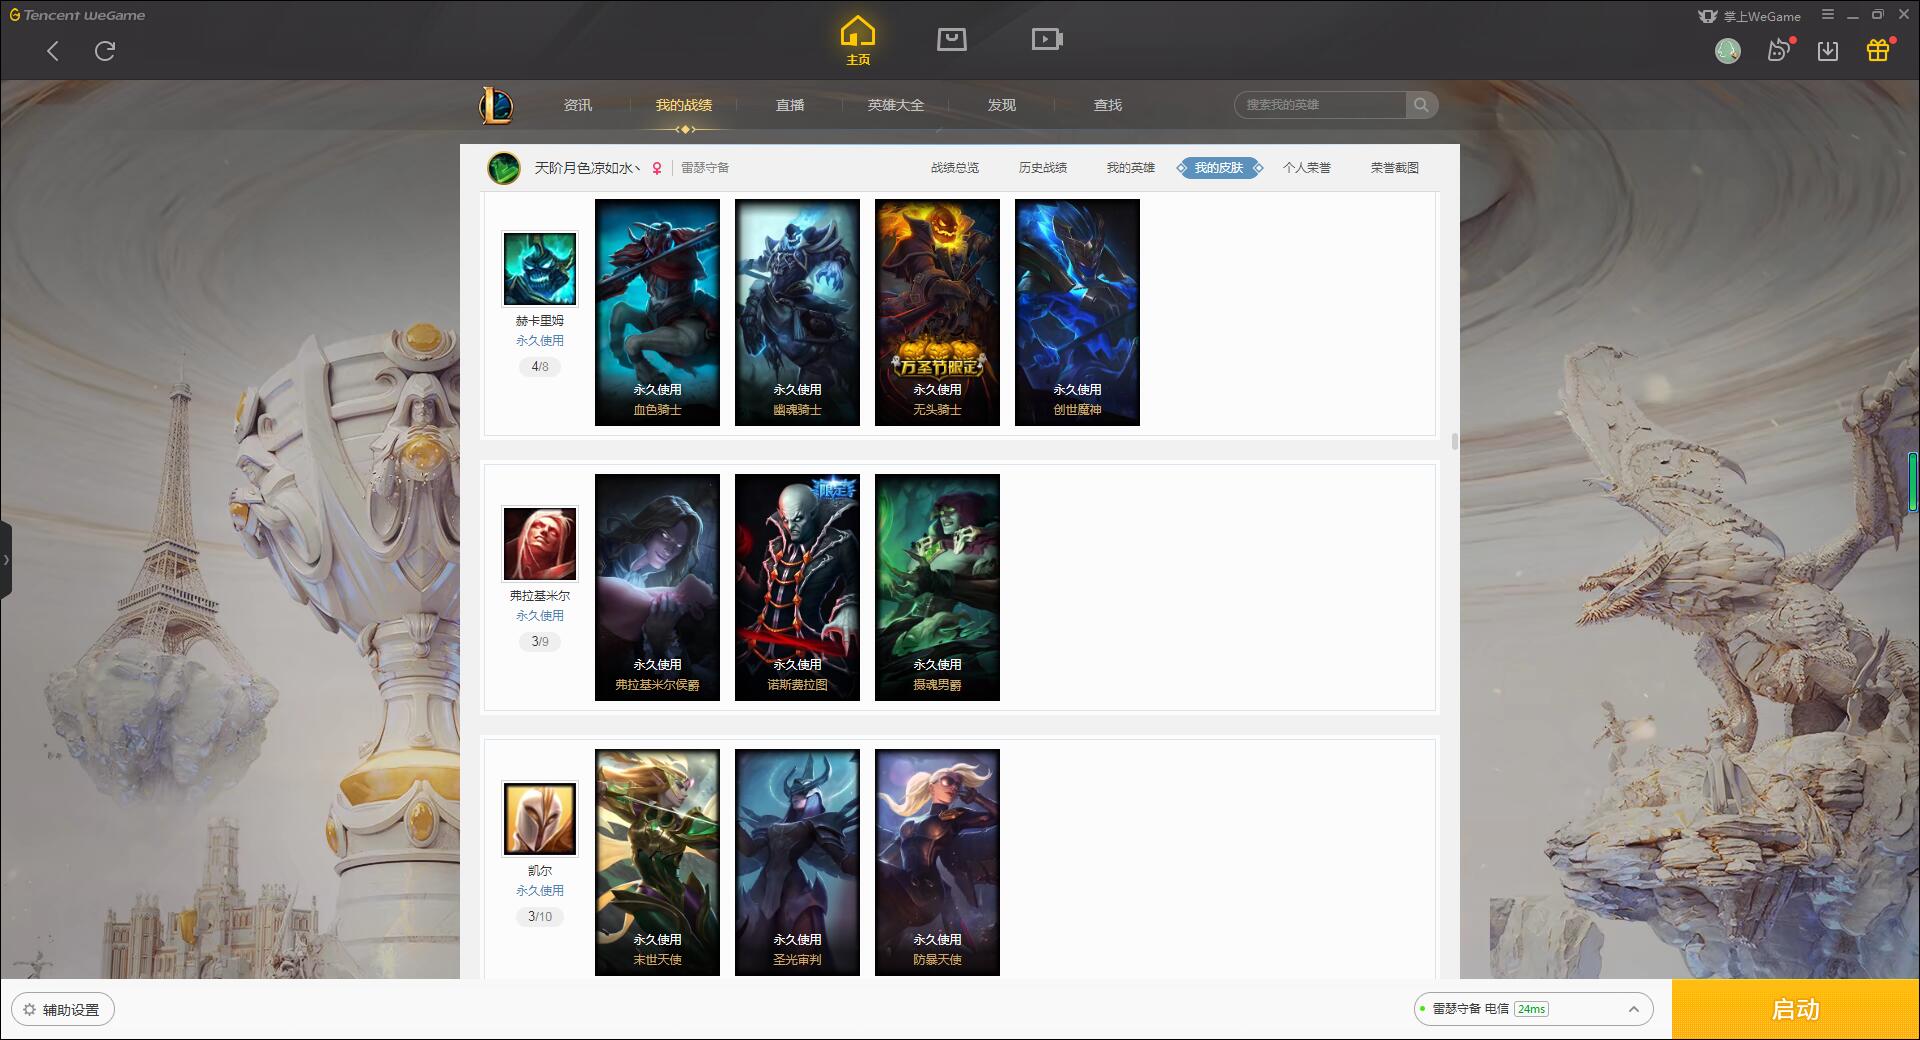Click the 凯尔 champion portrait
The image size is (1920, 1040).
(x=540, y=819)
